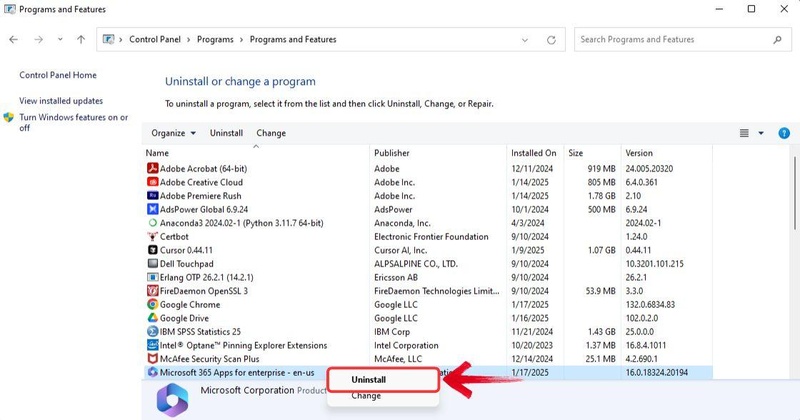Click the change view list icon
The image size is (800, 420).
(x=744, y=133)
